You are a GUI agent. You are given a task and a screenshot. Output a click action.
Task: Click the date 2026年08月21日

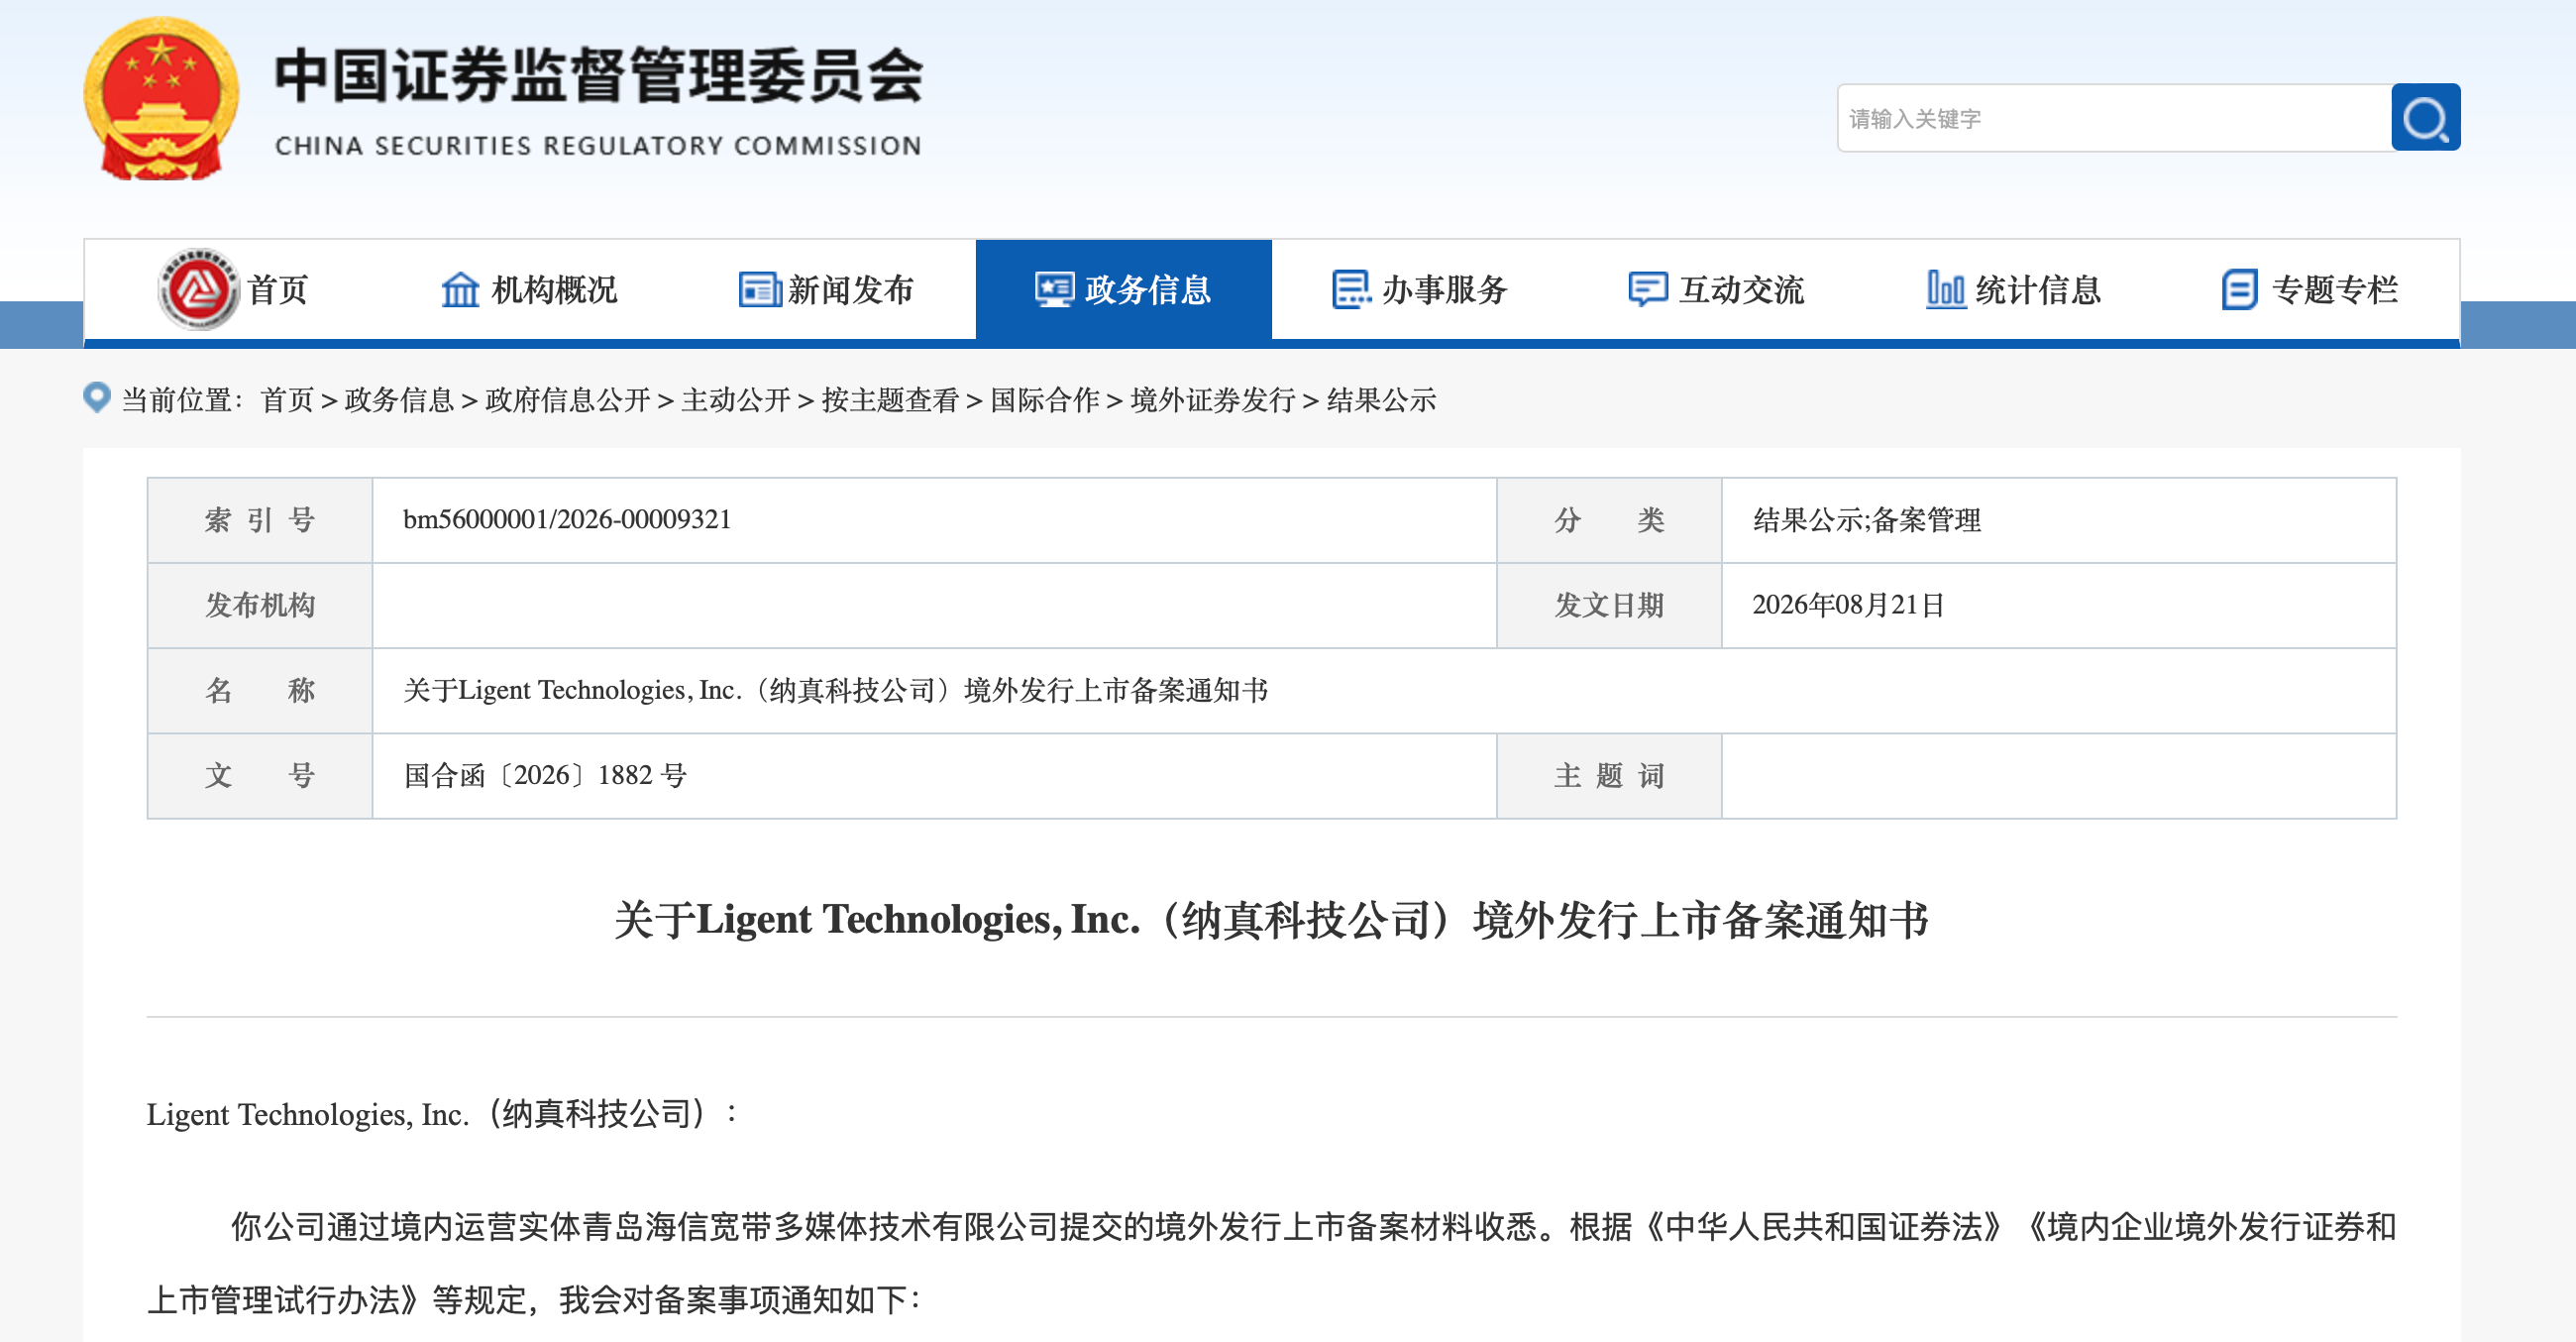(x=1848, y=605)
